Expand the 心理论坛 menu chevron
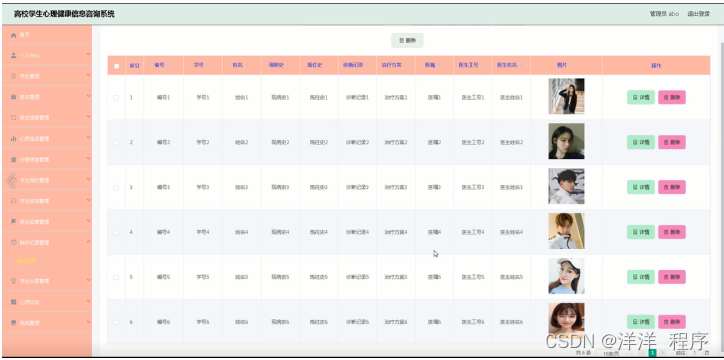The height and width of the screenshot is (360, 724). pos(88,301)
